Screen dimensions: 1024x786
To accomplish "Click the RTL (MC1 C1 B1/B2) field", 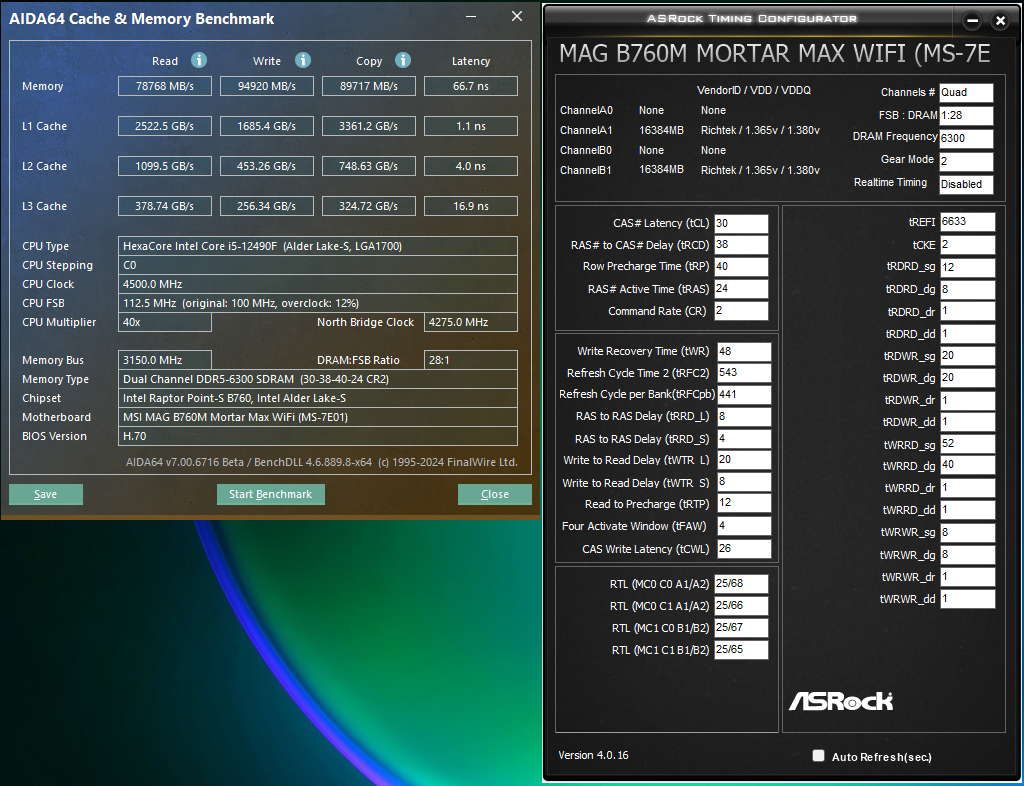I will (741, 650).
